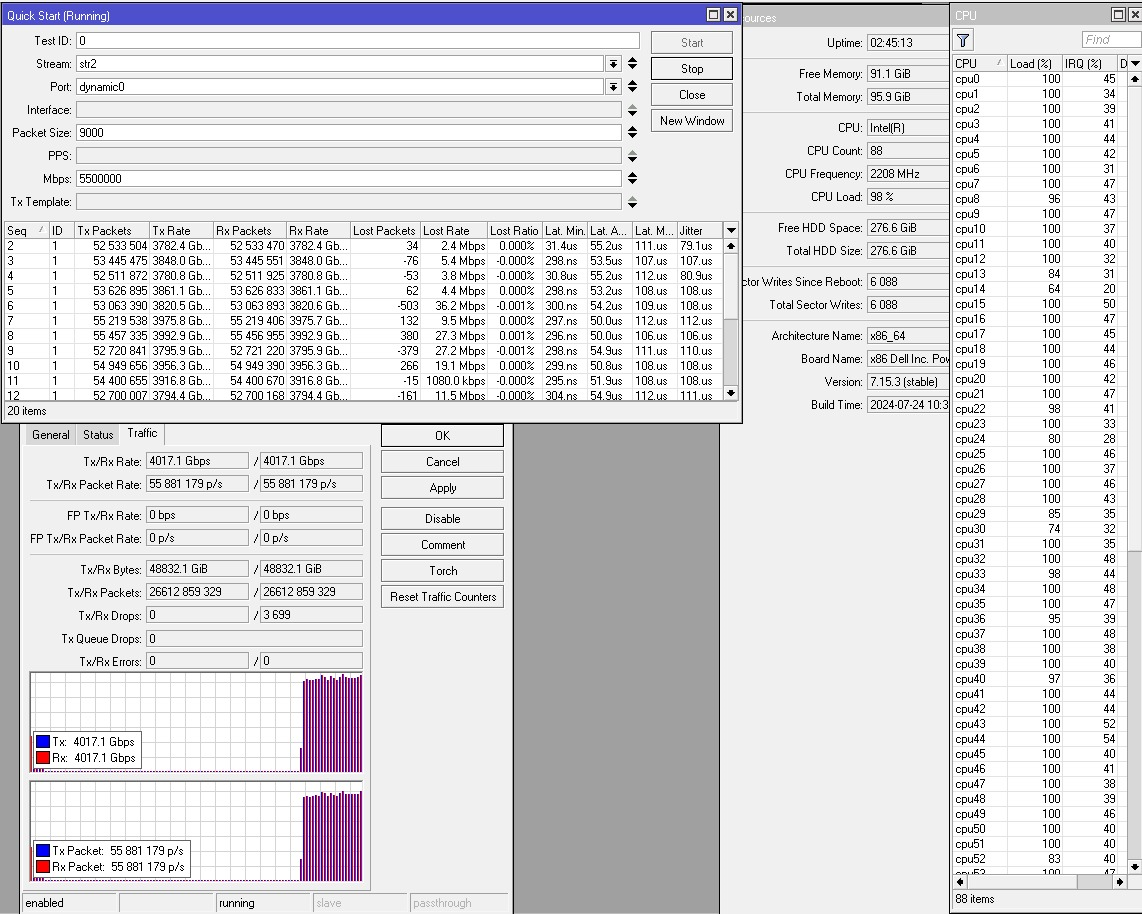Open the Port dropdown list
The height and width of the screenshot is (914, 1142).
click(613, 87)
